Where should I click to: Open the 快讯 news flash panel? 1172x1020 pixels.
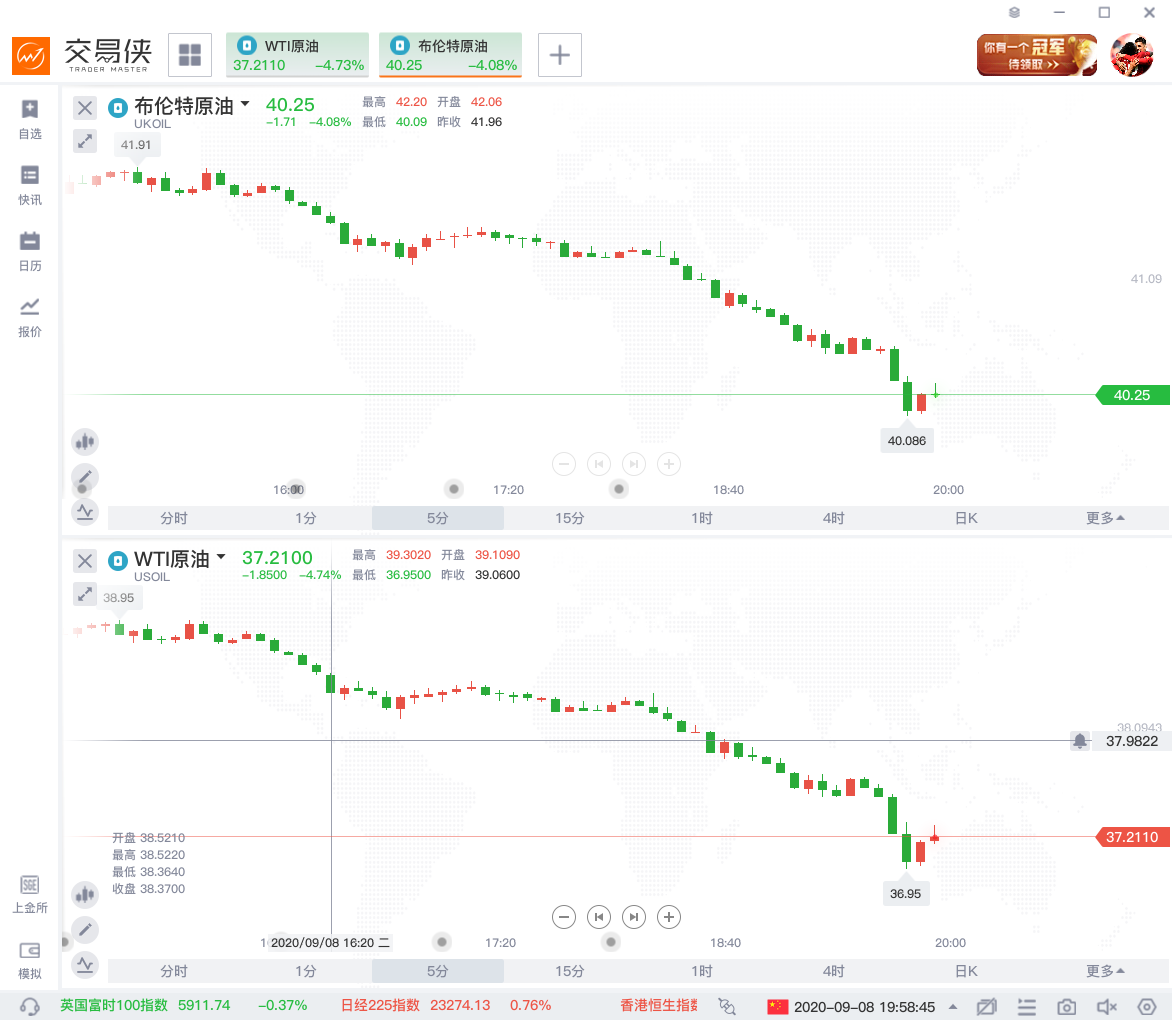tap(30, 184)
